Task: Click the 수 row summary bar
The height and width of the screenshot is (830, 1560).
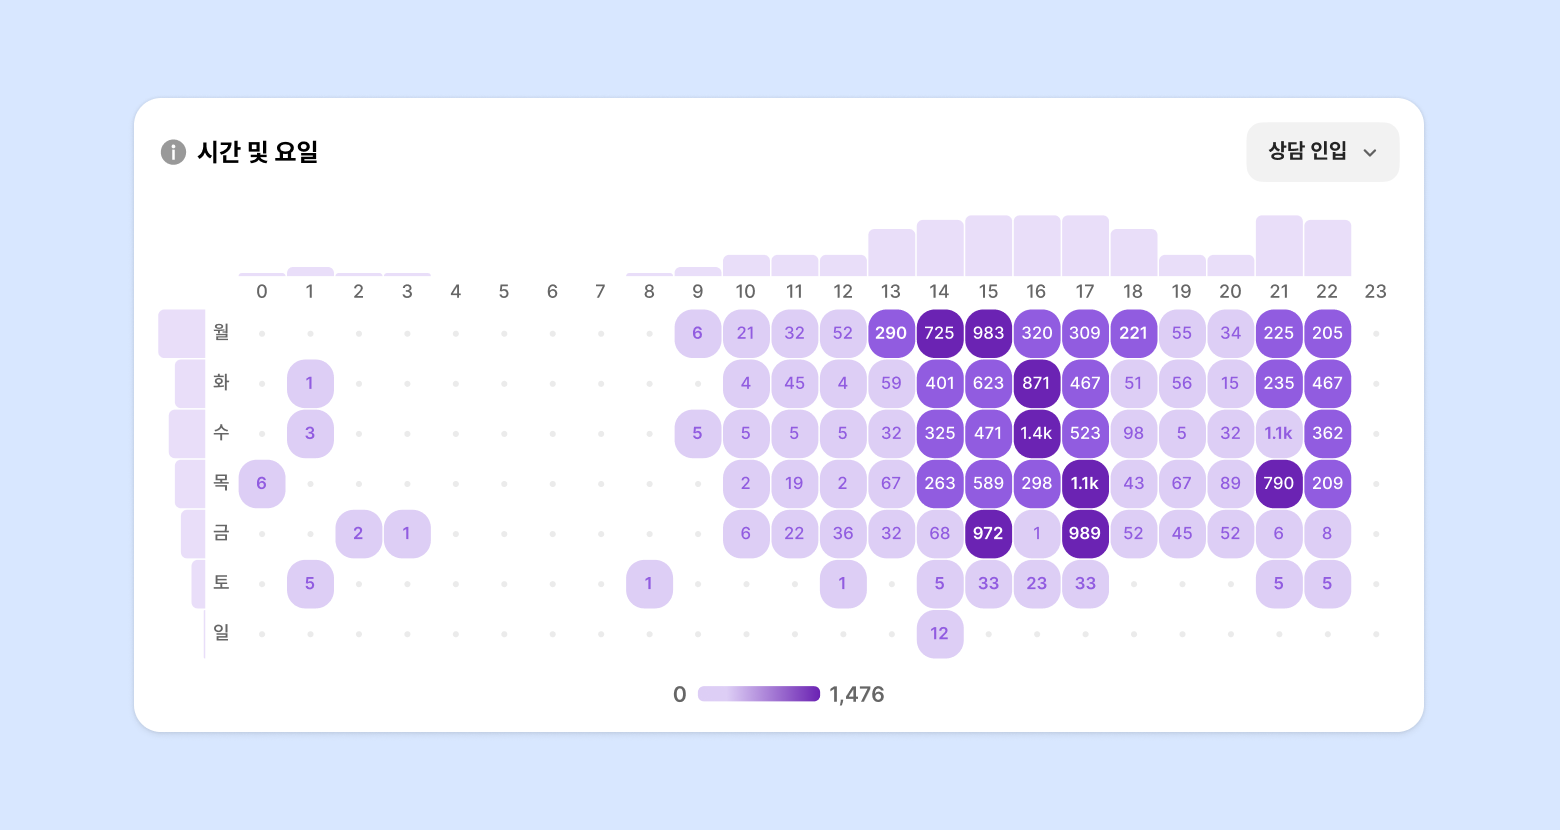Action: pos(187,433)
